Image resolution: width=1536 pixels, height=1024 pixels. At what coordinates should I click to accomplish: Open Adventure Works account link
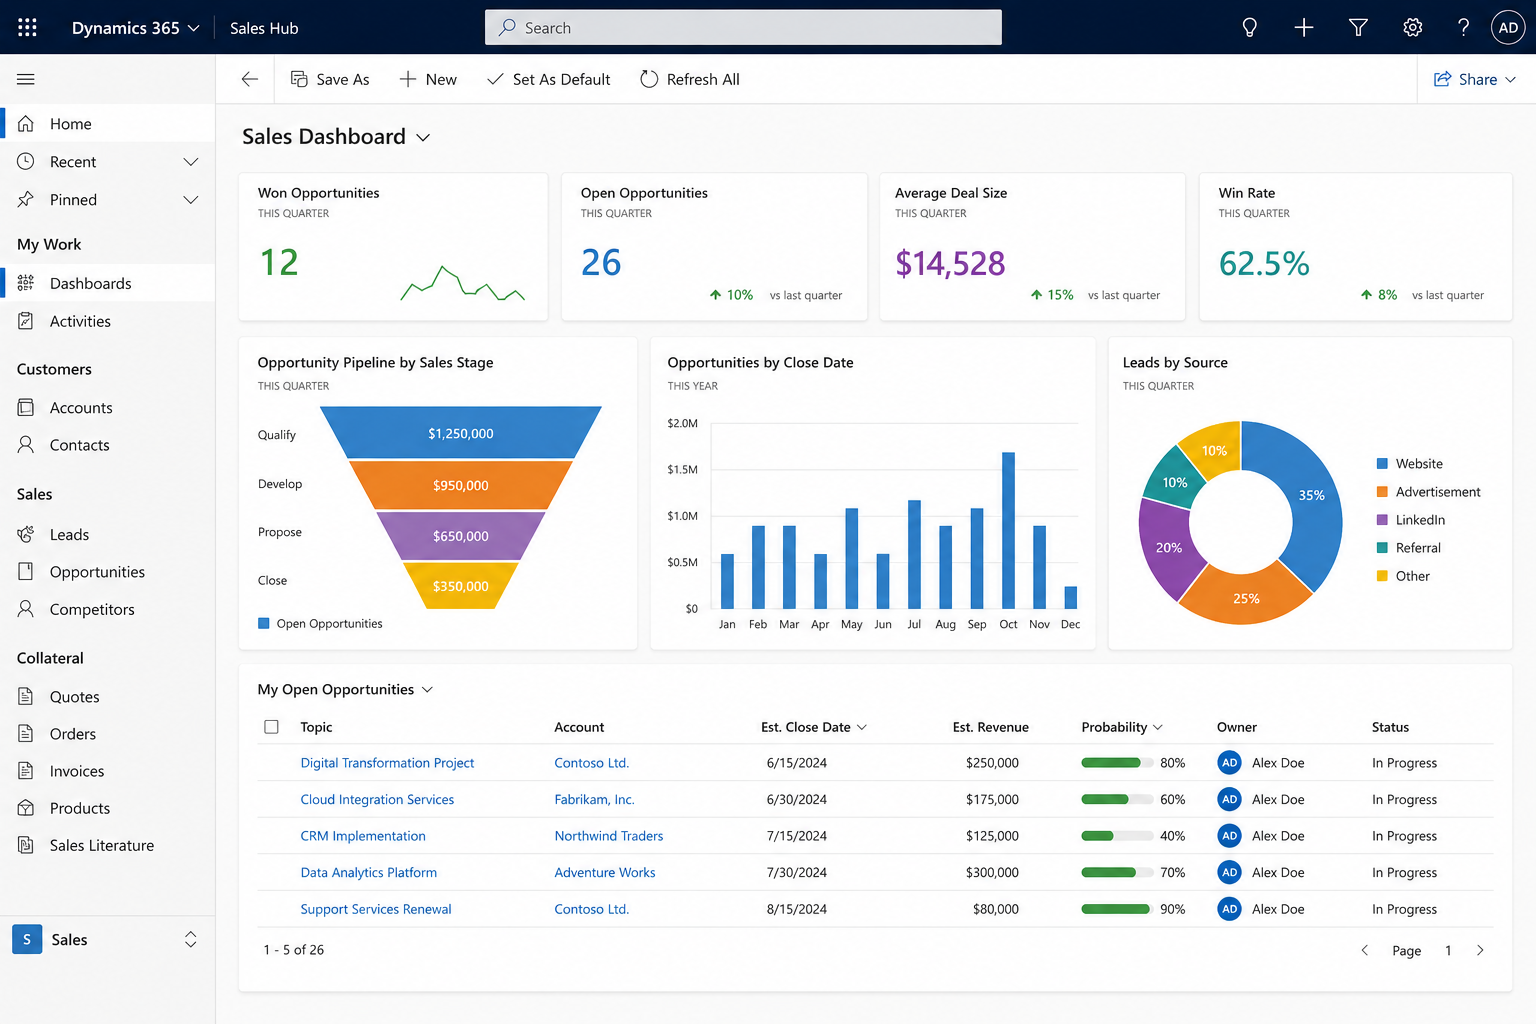605,872
